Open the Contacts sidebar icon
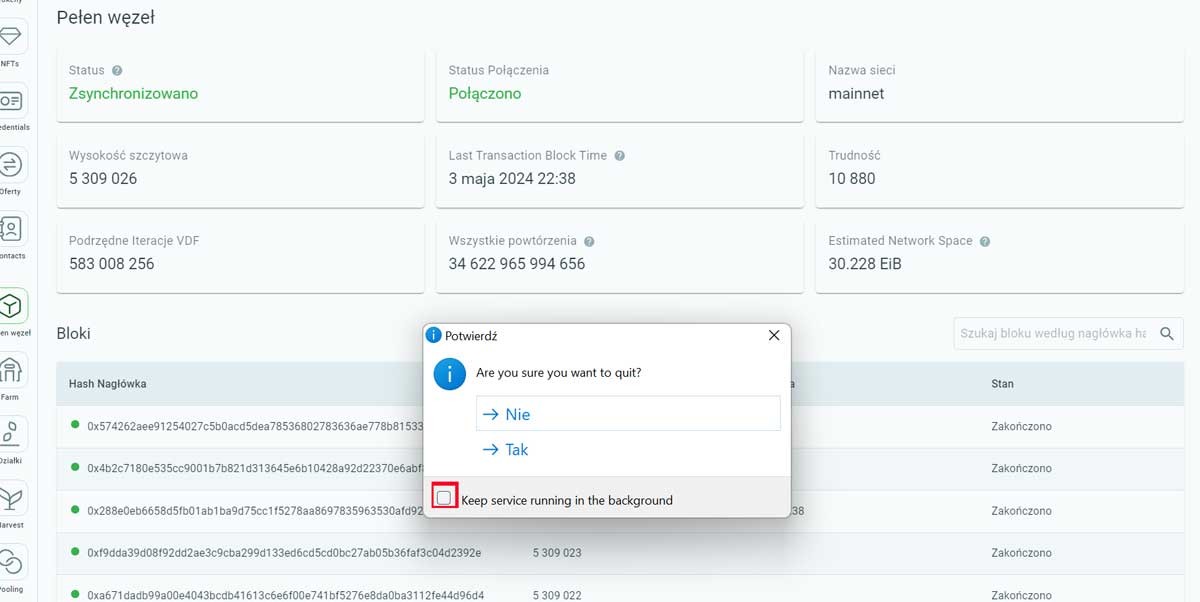The height and width of the screenshot is (602, 1200). 11,230
